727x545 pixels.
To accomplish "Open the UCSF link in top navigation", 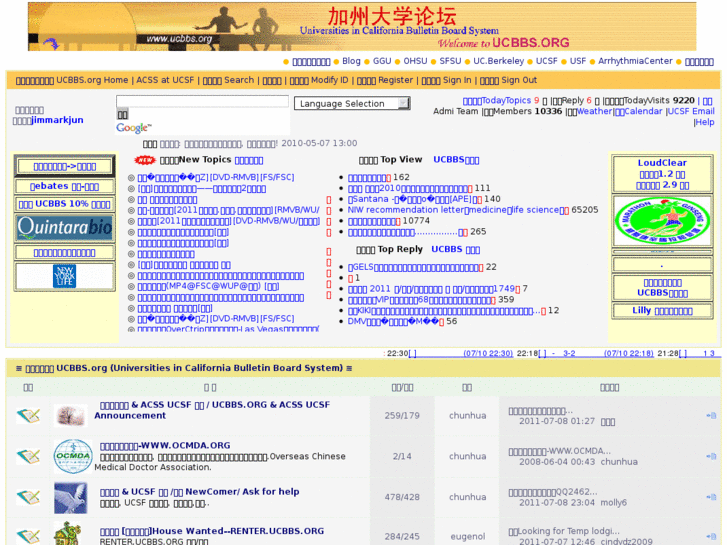I will [x=546, y=61].
